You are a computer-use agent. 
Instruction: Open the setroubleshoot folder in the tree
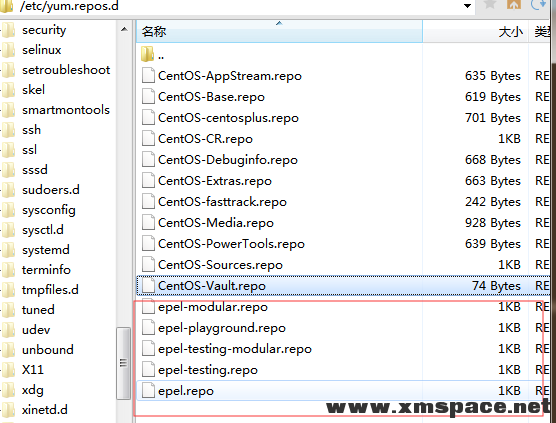coord(66,70)
